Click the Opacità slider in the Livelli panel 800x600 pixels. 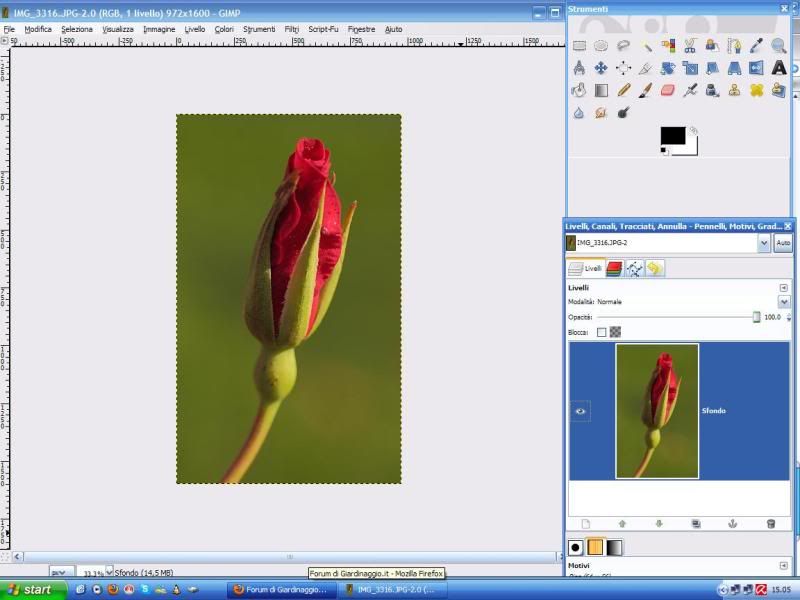[x=677, y=317]
